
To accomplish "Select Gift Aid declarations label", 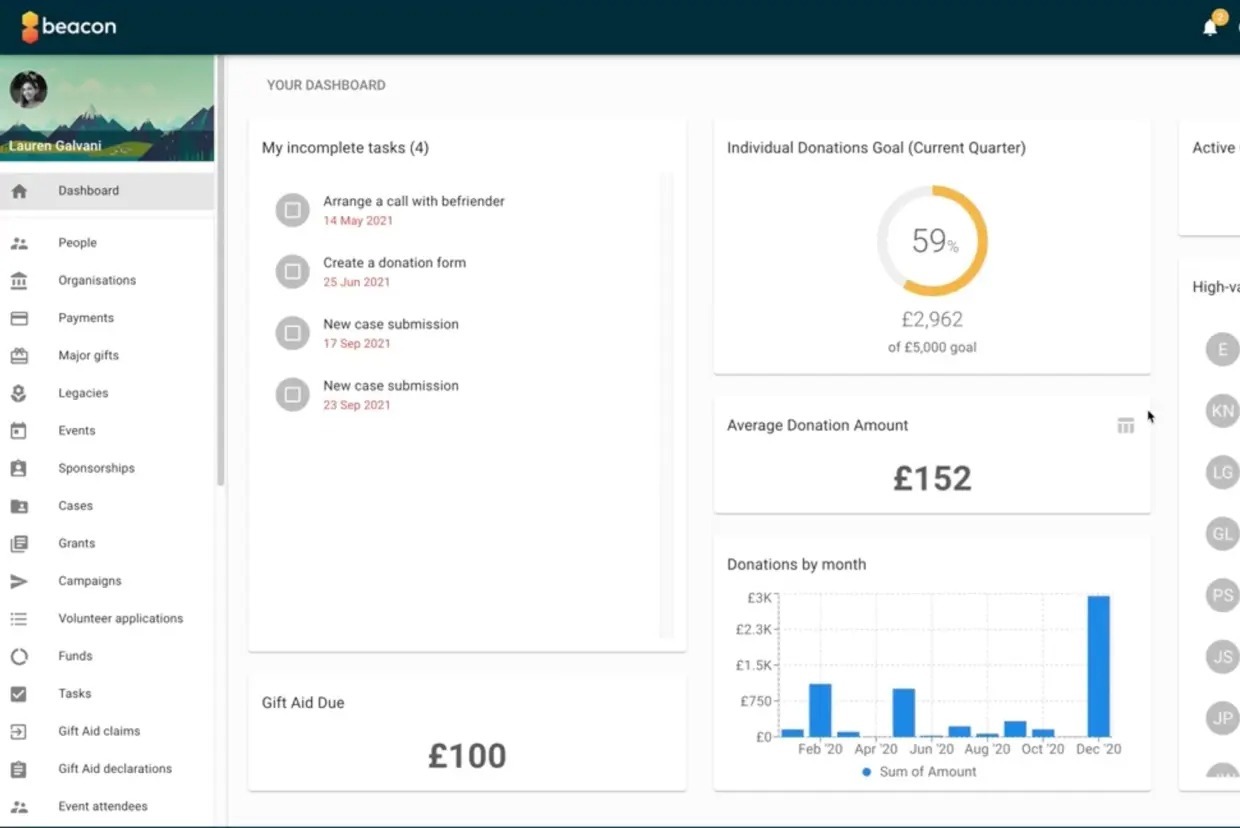I will point(115,769).
